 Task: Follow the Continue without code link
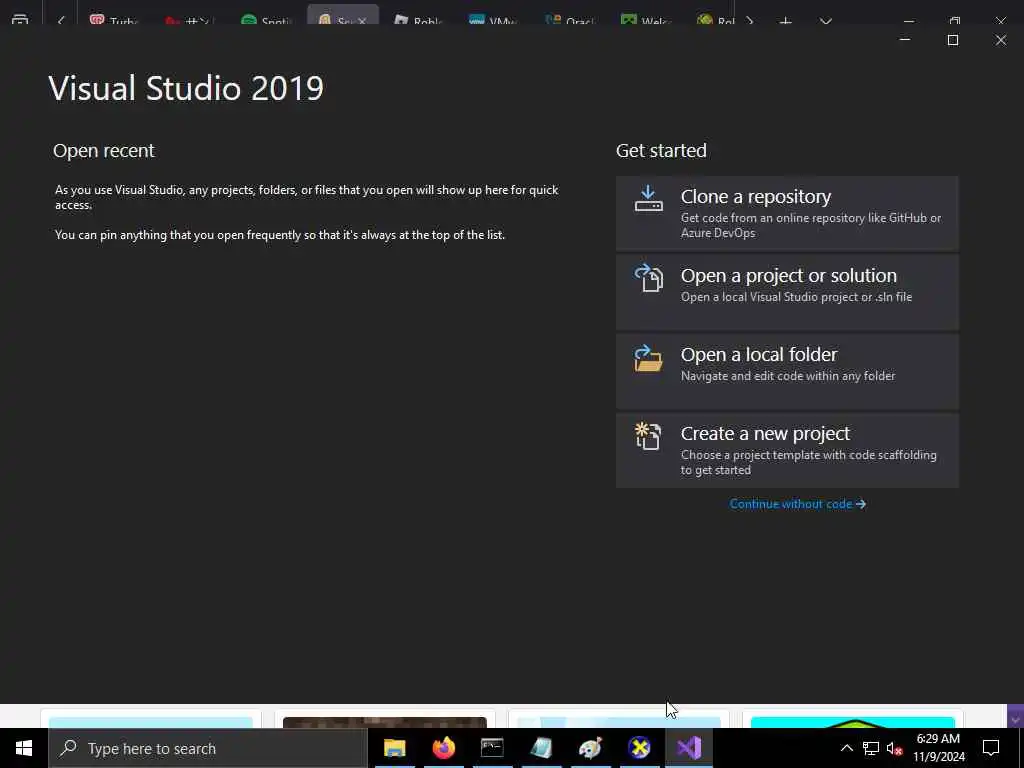click(797, 504)
